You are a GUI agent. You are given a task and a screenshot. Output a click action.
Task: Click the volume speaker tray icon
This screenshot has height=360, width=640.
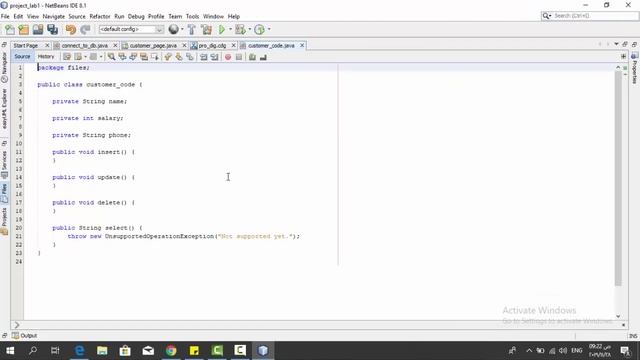(563, 351)
